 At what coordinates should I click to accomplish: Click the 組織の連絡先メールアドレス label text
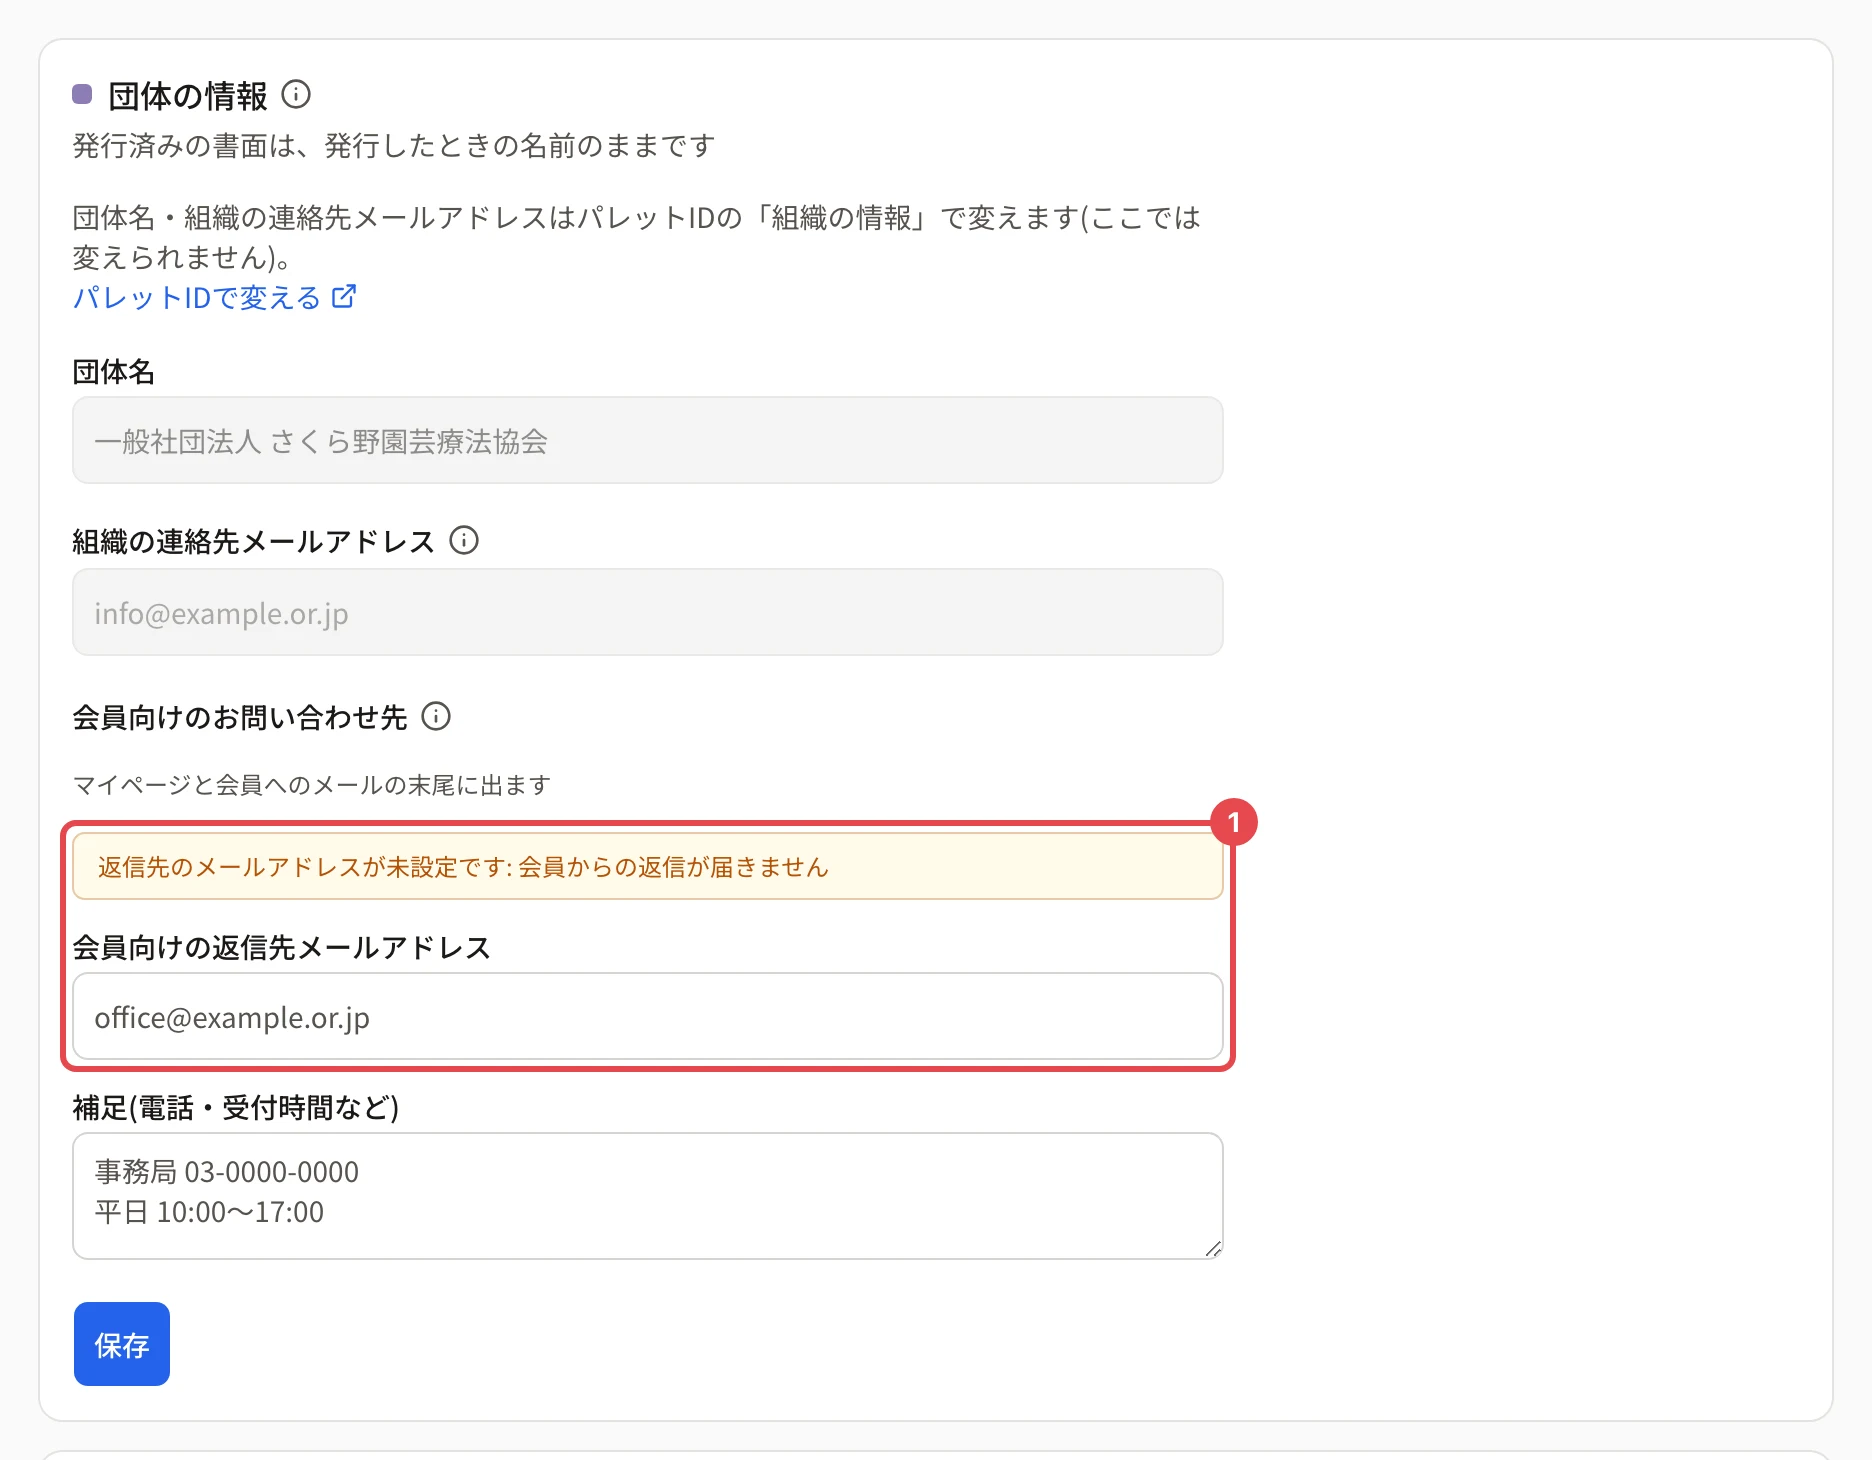254,541
